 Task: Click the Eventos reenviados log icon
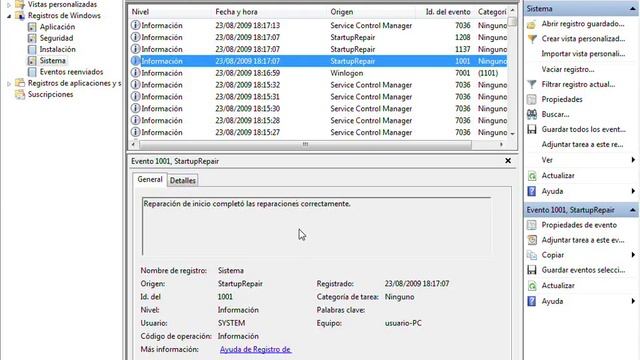point(32,72)
